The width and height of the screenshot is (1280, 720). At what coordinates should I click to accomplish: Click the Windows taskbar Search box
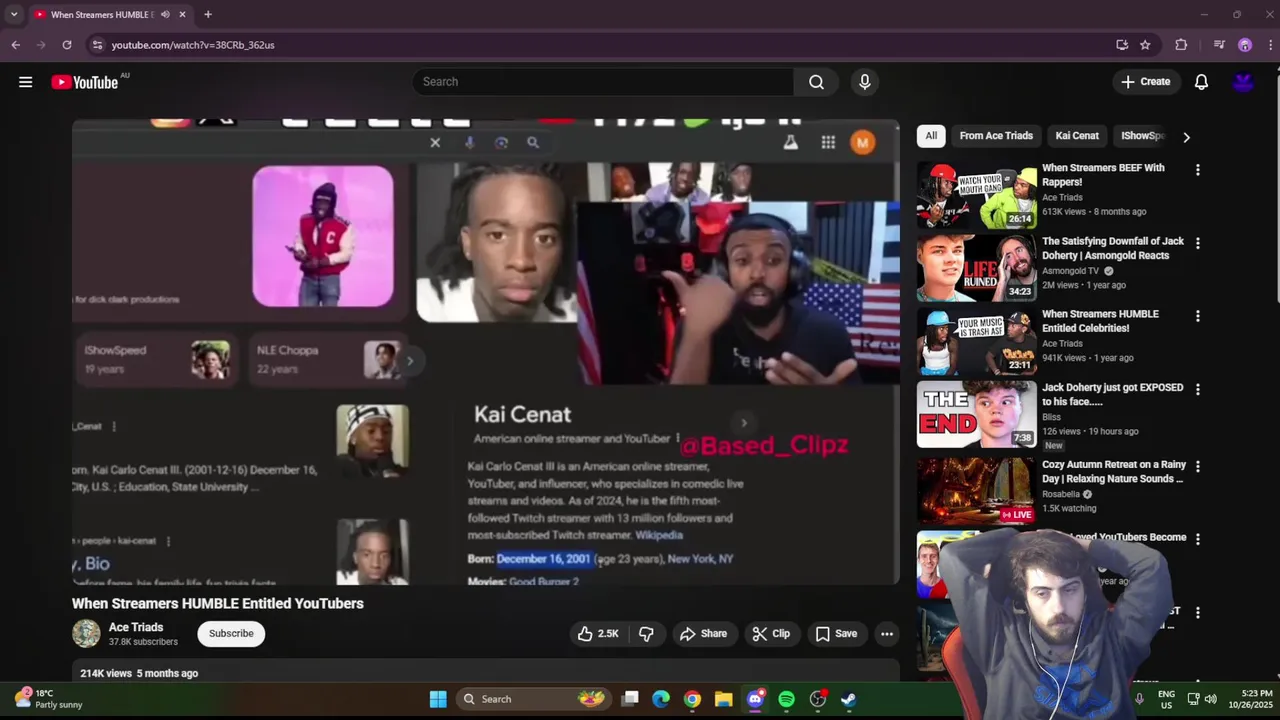[532, 699]
